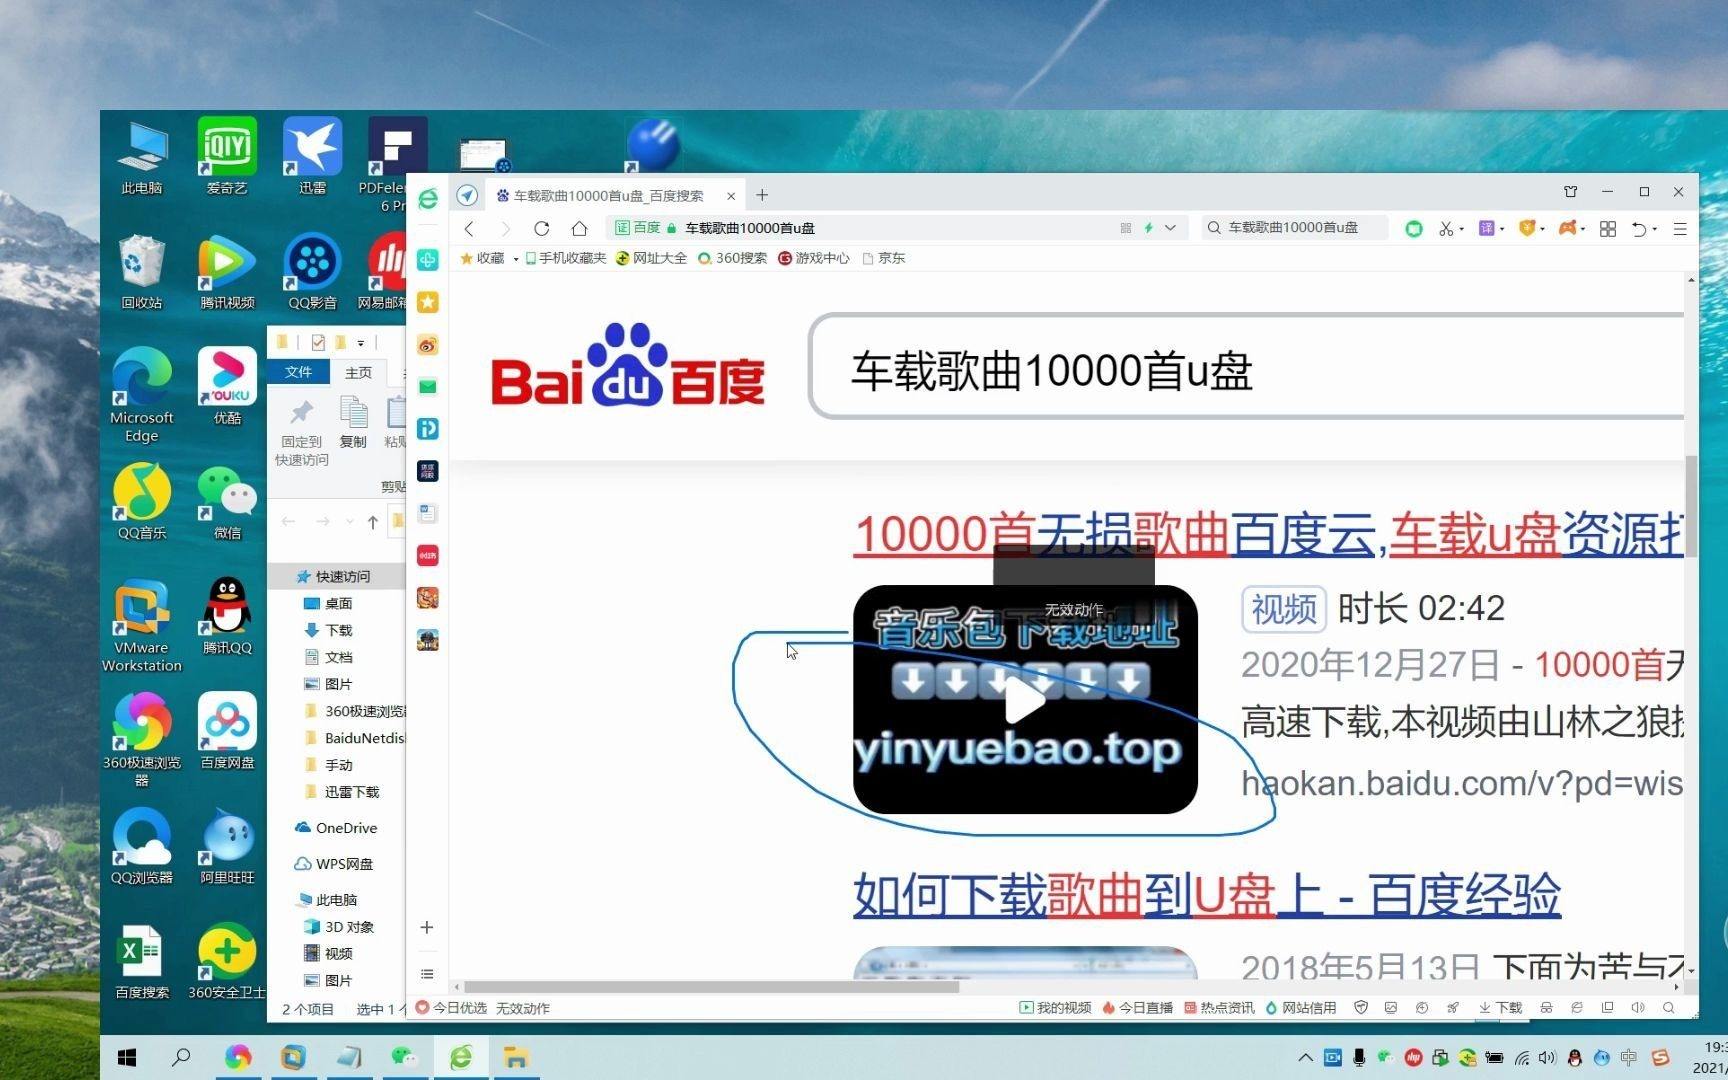
Task: Open the extensions grid icon
Action: click(x=1608, y=229)
